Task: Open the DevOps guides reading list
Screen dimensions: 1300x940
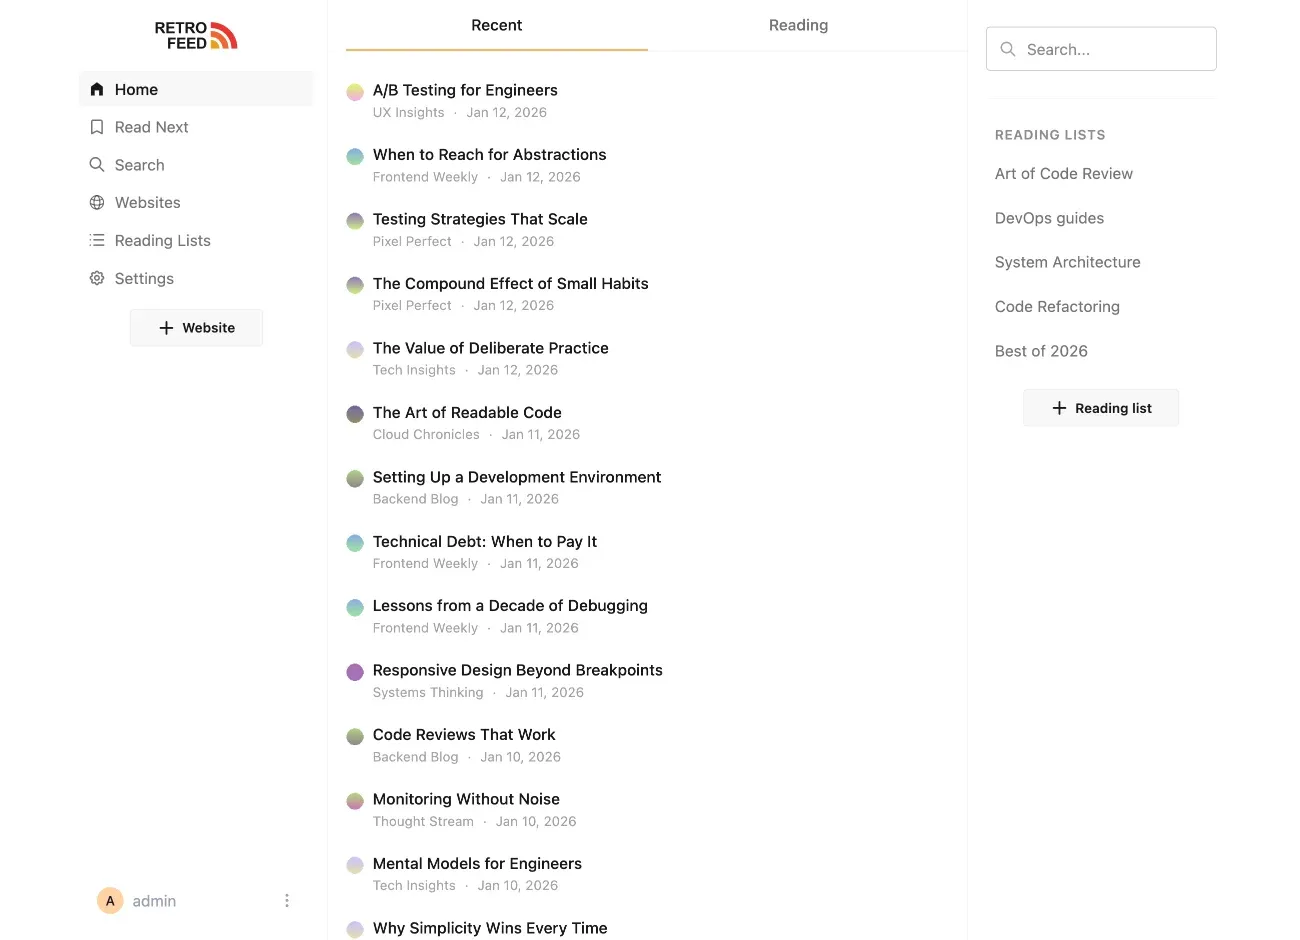Action: click(x=1049, y=217)
